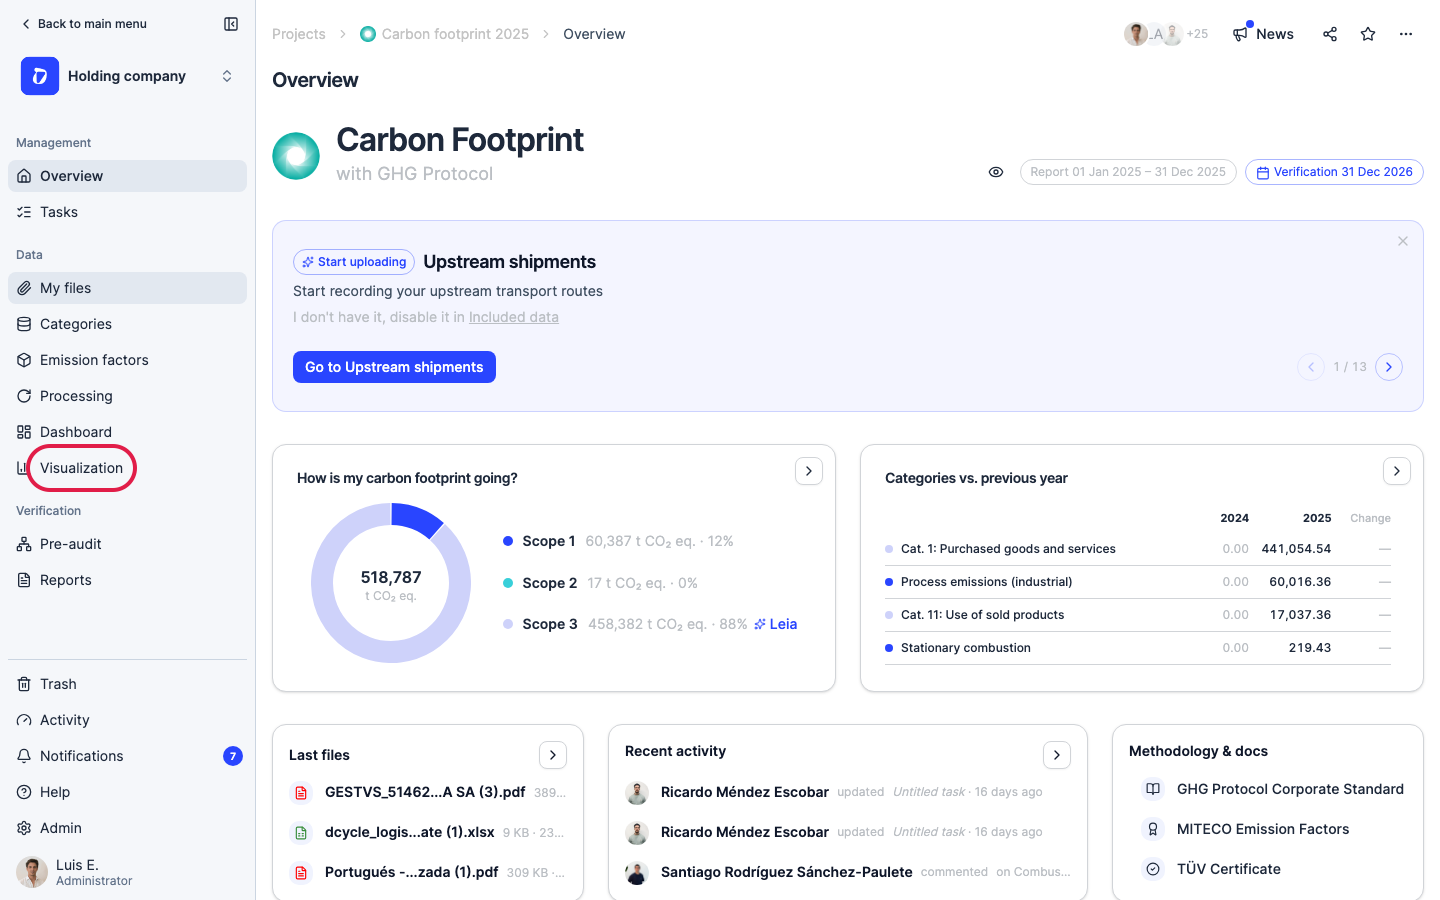The image size is (1440, 900).
Task: Click the Report date range pill
Action: pos(1128,172)
